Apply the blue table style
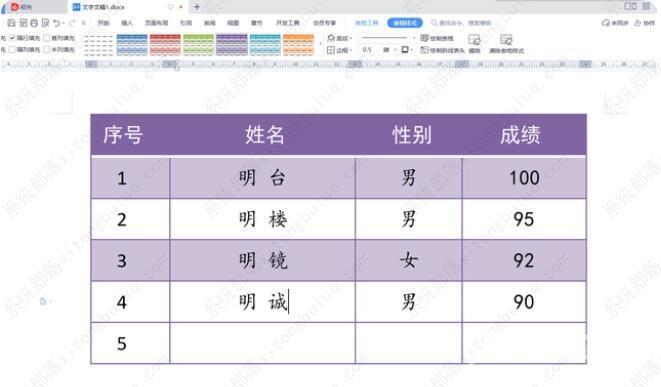This screenshot has height=387, width=661. 132,45
